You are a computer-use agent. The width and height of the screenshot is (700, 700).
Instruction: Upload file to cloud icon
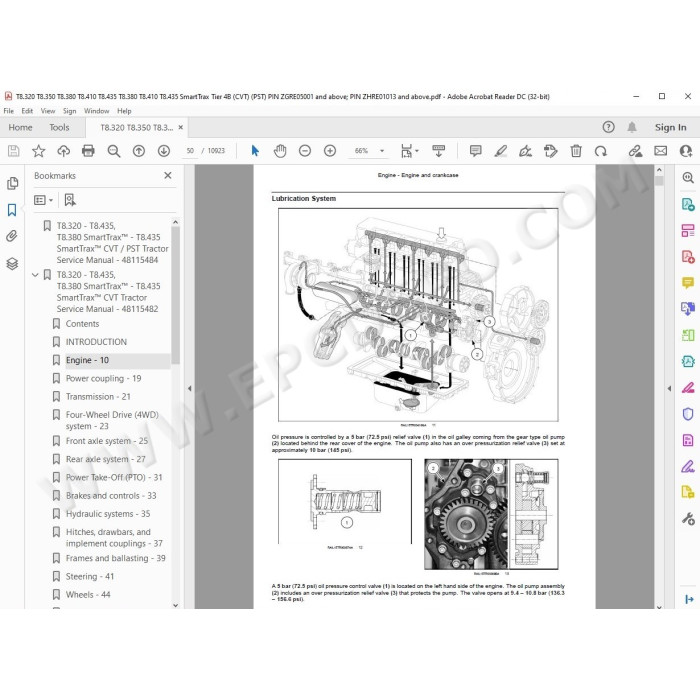click(63, 151)
